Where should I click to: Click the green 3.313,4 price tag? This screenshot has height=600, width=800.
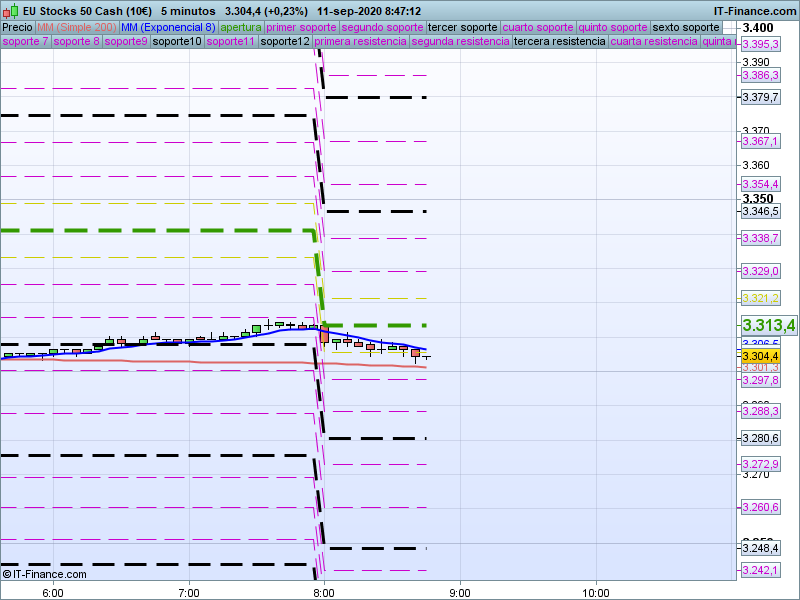point(769,325)
